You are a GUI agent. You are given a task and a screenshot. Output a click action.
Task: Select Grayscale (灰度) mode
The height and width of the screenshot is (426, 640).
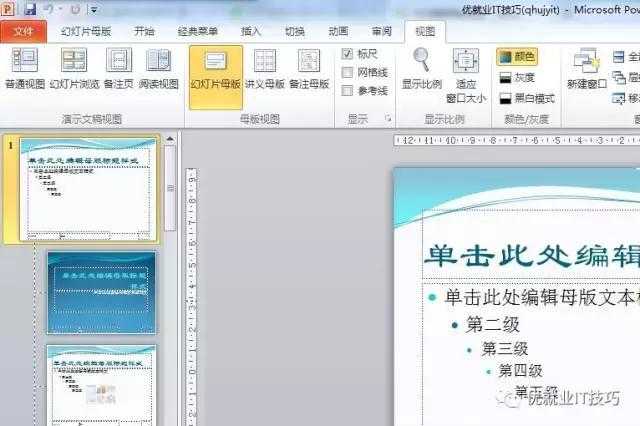tap(518, 78)
